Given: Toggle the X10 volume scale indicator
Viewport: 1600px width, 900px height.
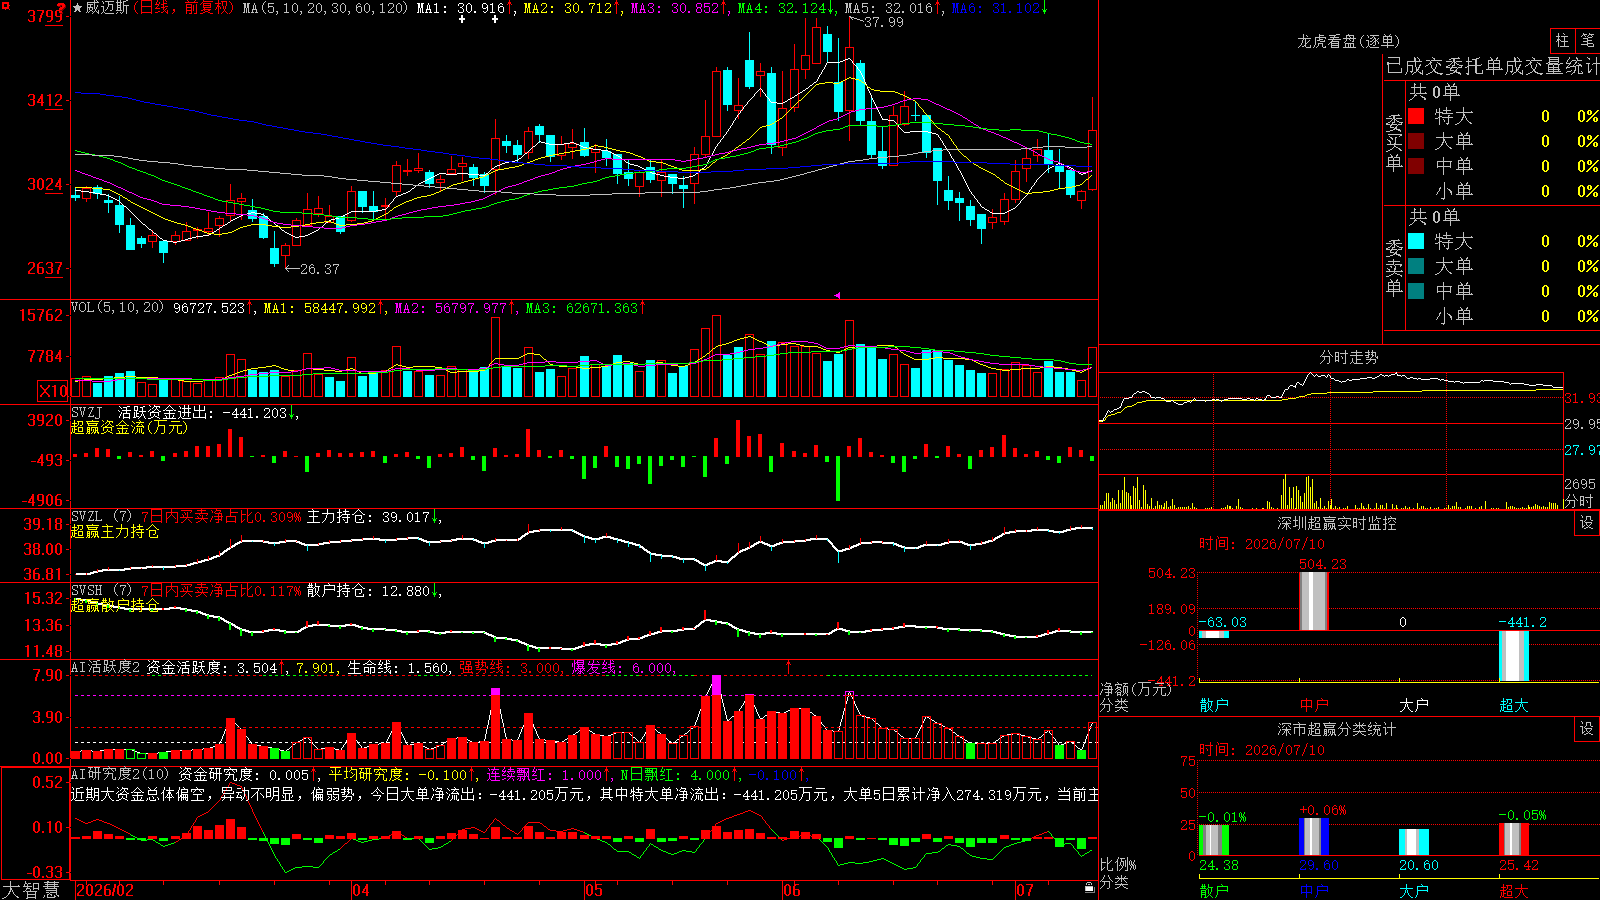Looking at the screenshot, I should click(53, 391).
